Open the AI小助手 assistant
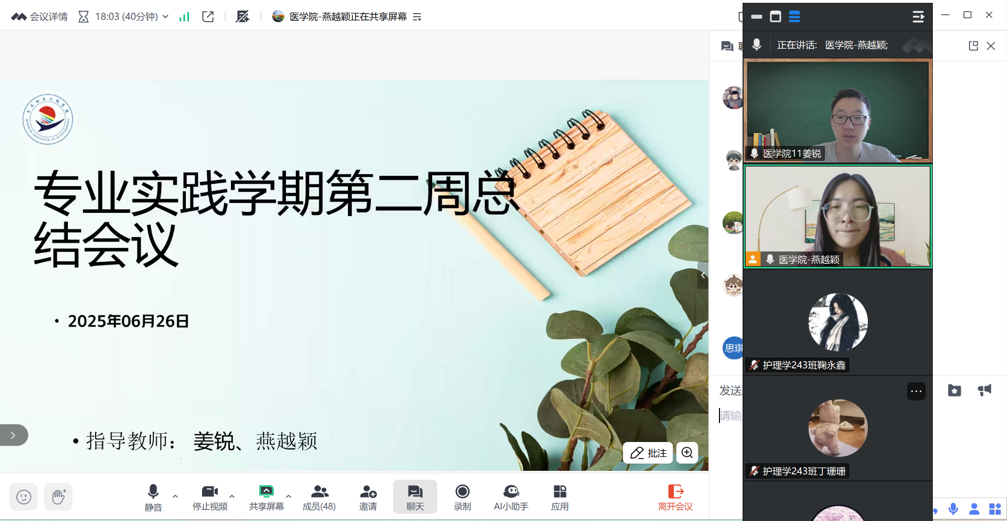 510,496
